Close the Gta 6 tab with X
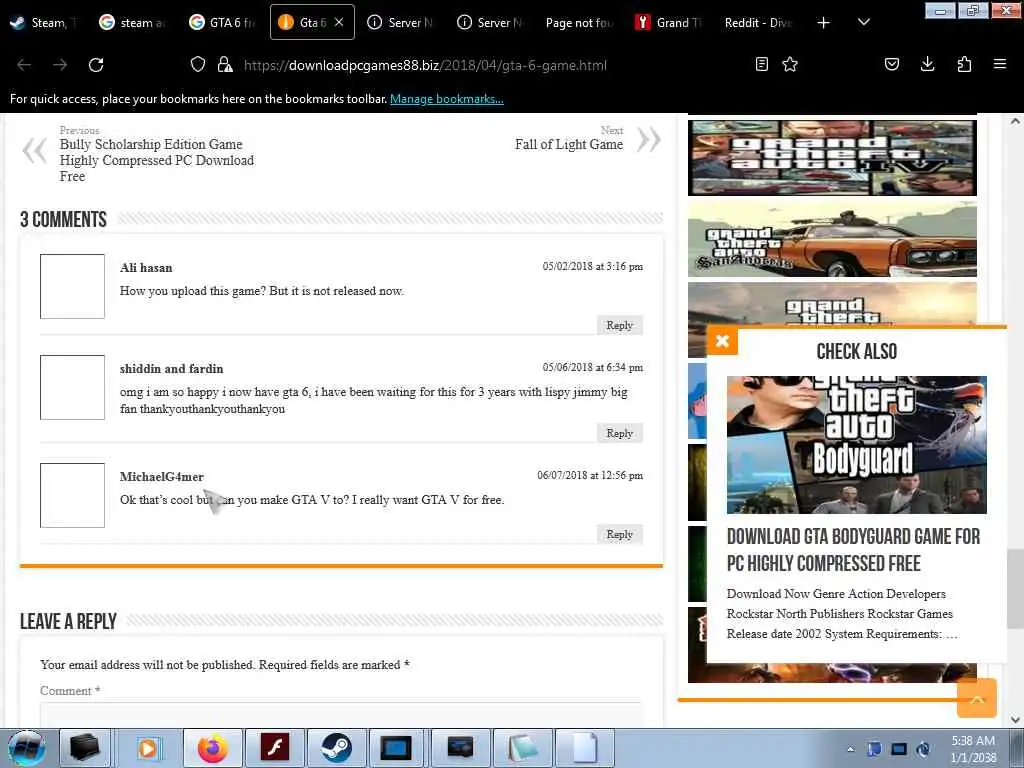This screenshot has height=768, width=1024. click(339, 22)
